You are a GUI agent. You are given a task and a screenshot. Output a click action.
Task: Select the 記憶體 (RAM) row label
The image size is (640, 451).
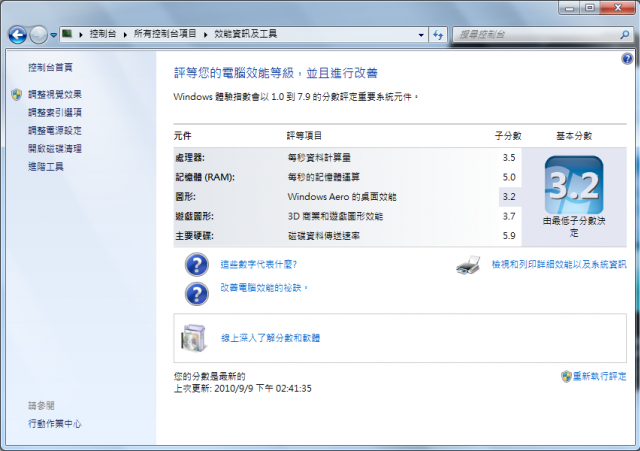pyautogui.click(x=205, y=177)
